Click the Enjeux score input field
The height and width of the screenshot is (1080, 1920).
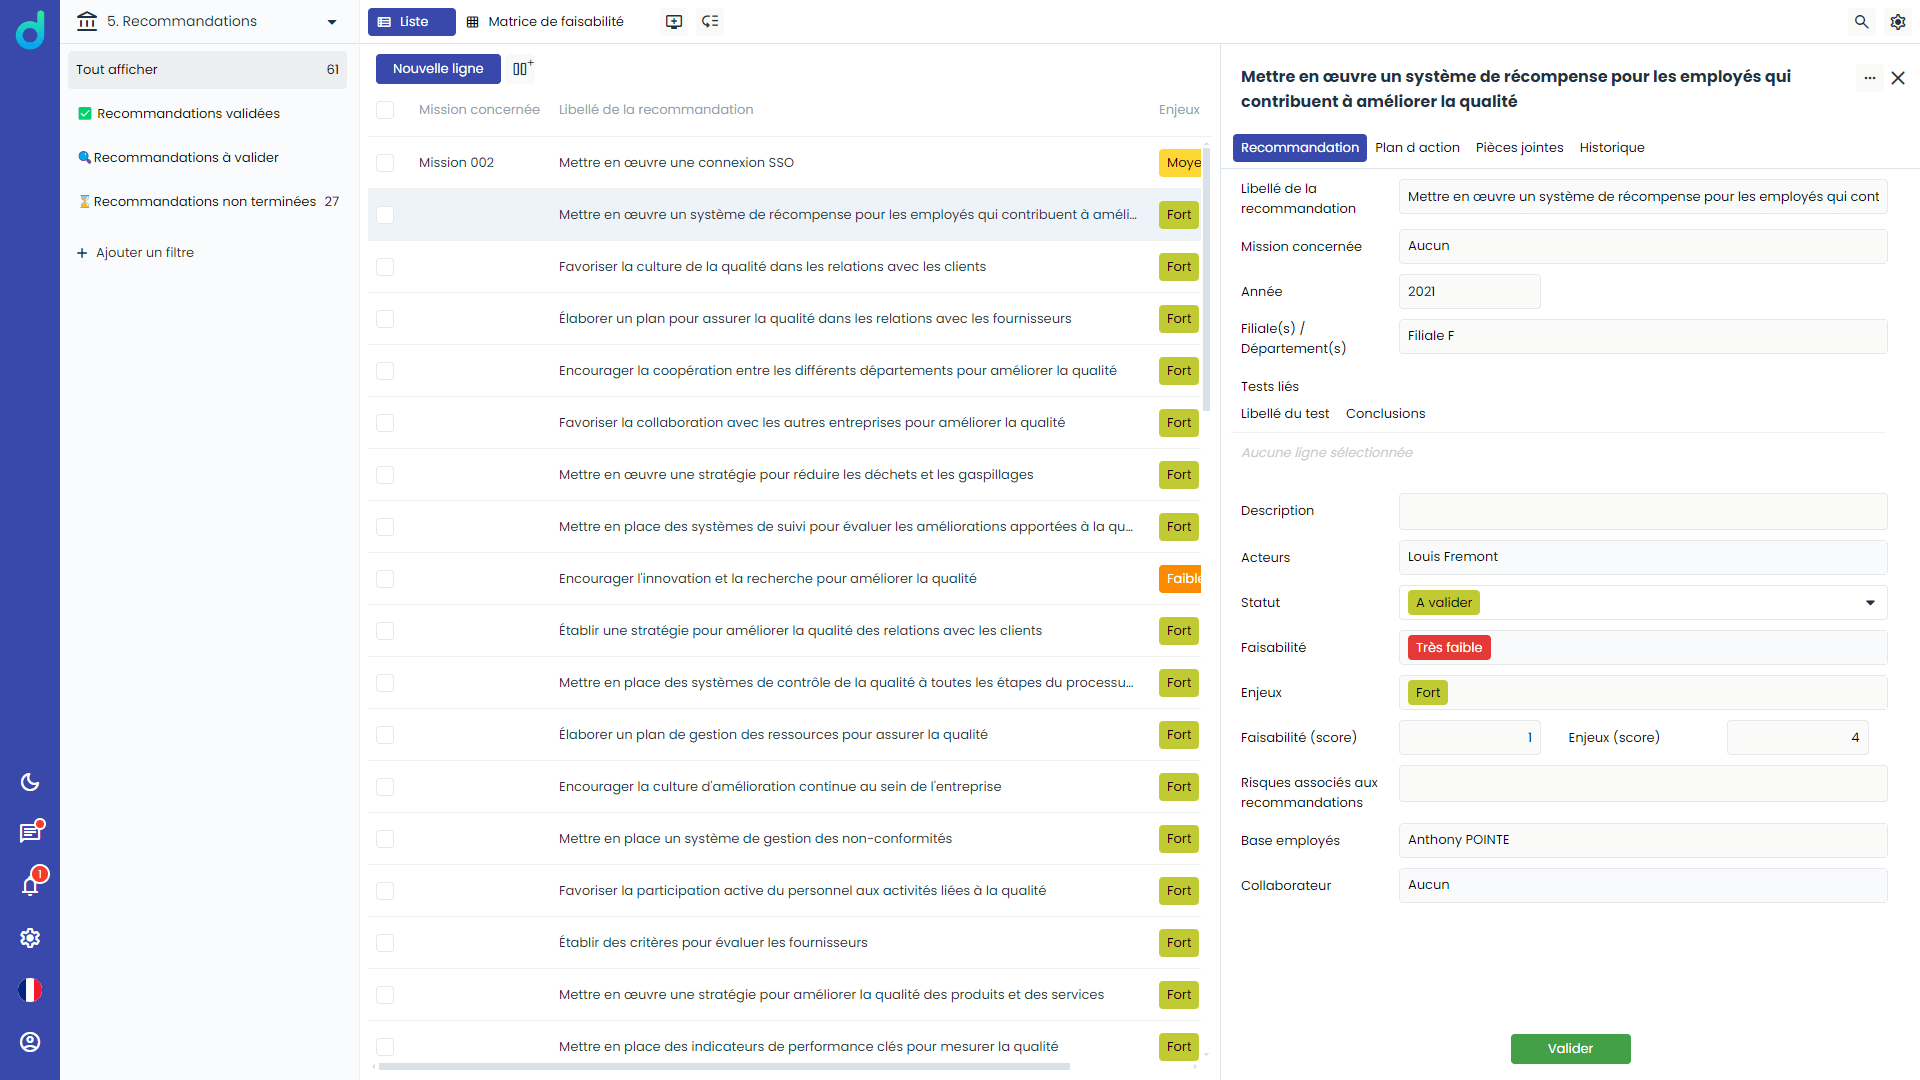[x=1797, y=737]
